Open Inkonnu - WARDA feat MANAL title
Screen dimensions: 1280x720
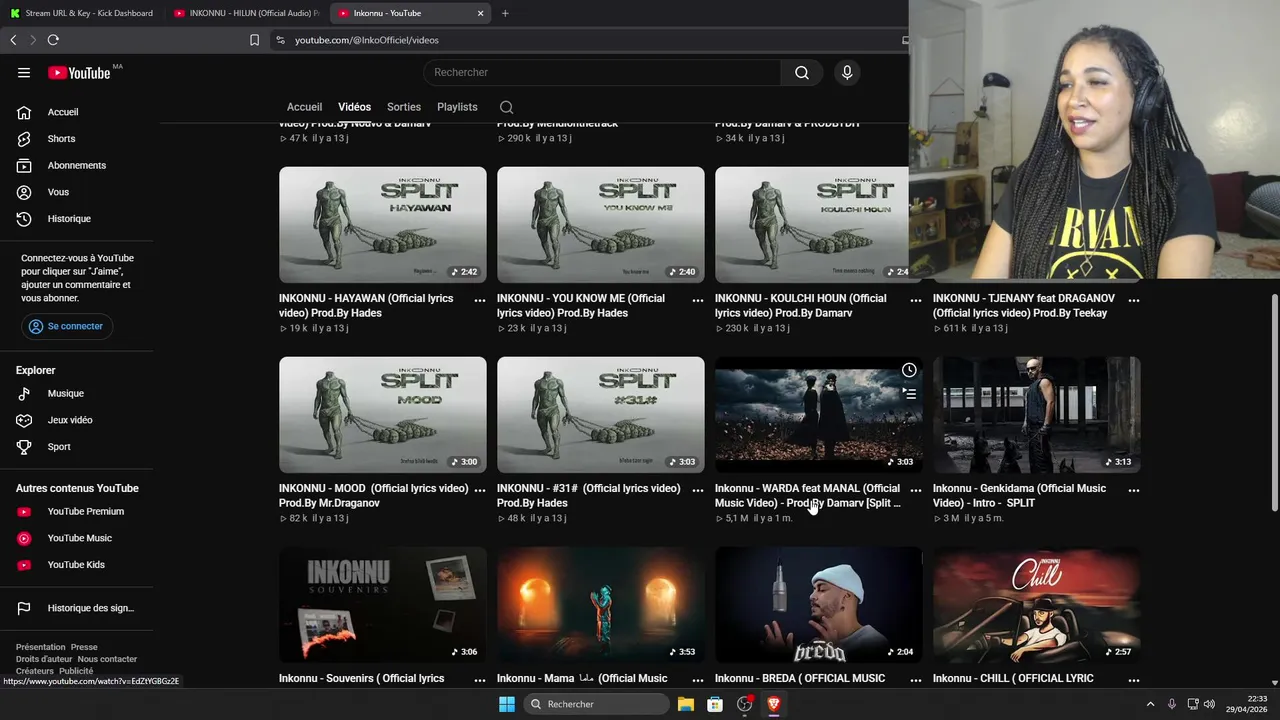pos(808,496)
